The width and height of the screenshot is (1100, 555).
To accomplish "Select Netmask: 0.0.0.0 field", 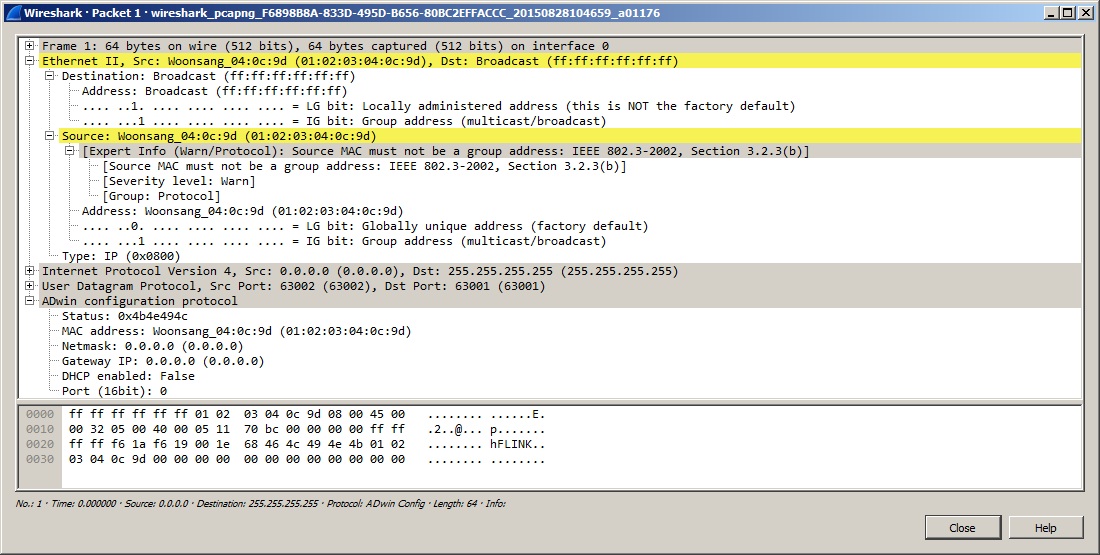I will pos(152,346).
